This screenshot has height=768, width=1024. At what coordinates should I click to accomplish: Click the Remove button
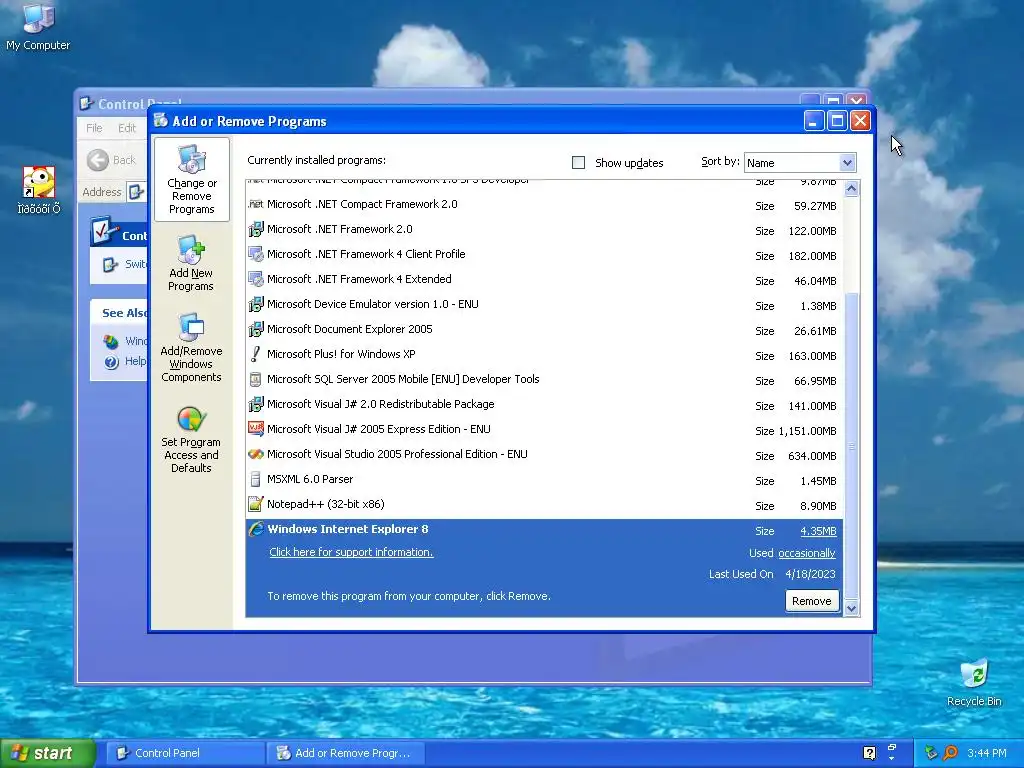coord(811,601)
